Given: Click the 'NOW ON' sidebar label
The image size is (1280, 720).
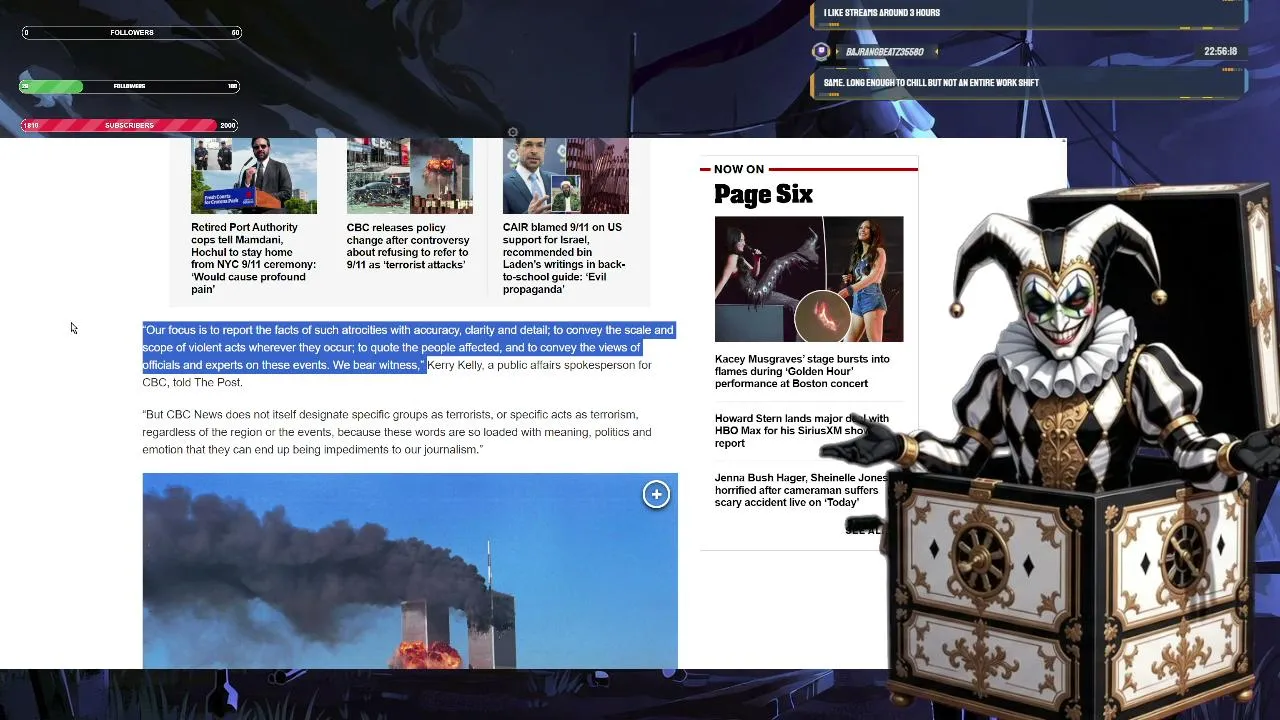Looking at the screenshot, I should [739, 169].
